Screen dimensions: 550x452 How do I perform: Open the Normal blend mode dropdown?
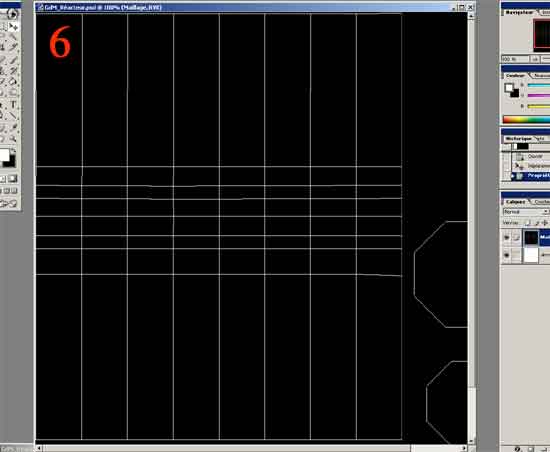[x=525, y=212]
